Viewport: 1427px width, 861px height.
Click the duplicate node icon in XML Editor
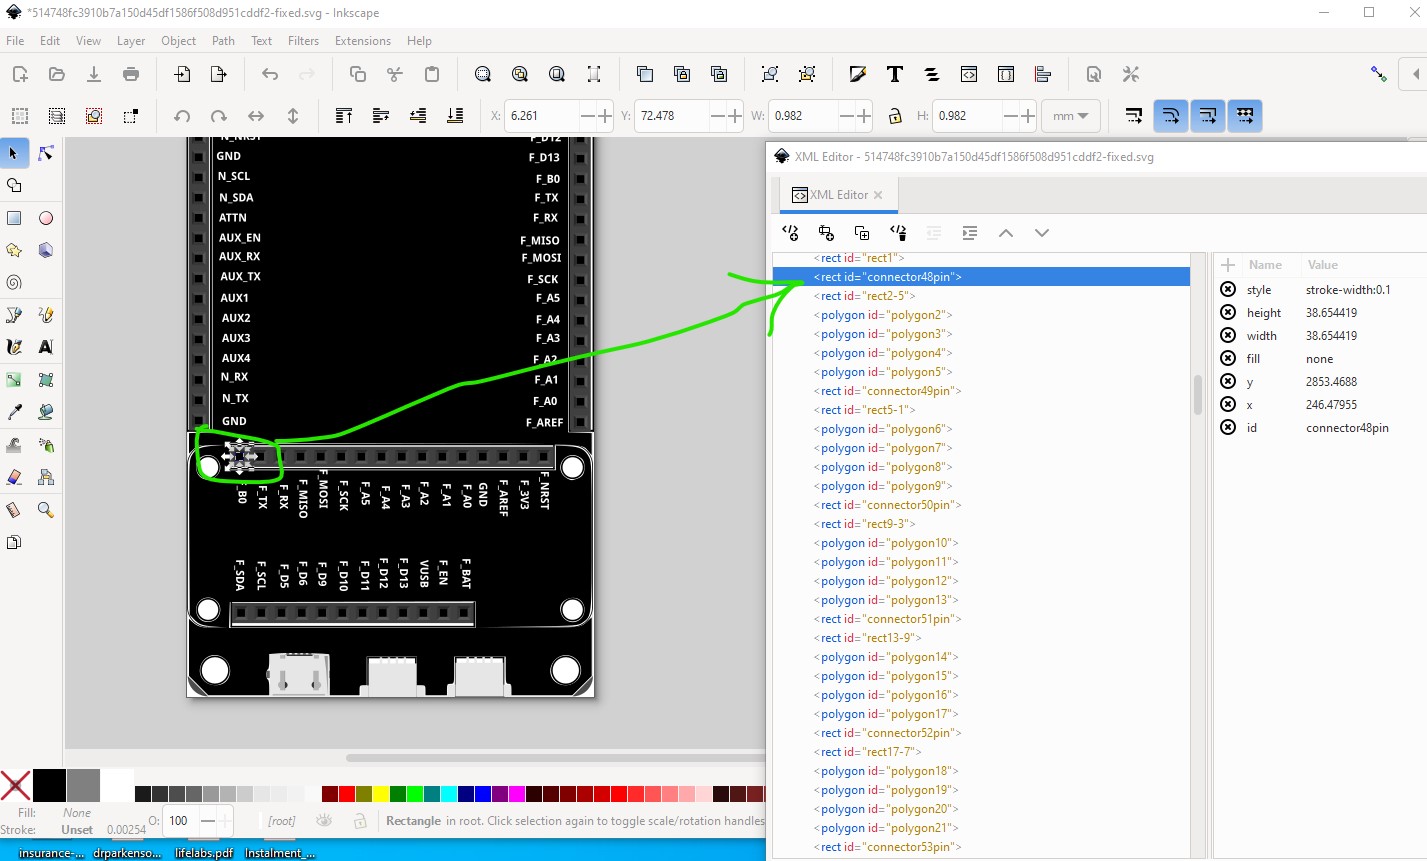(x=862, y=233)
